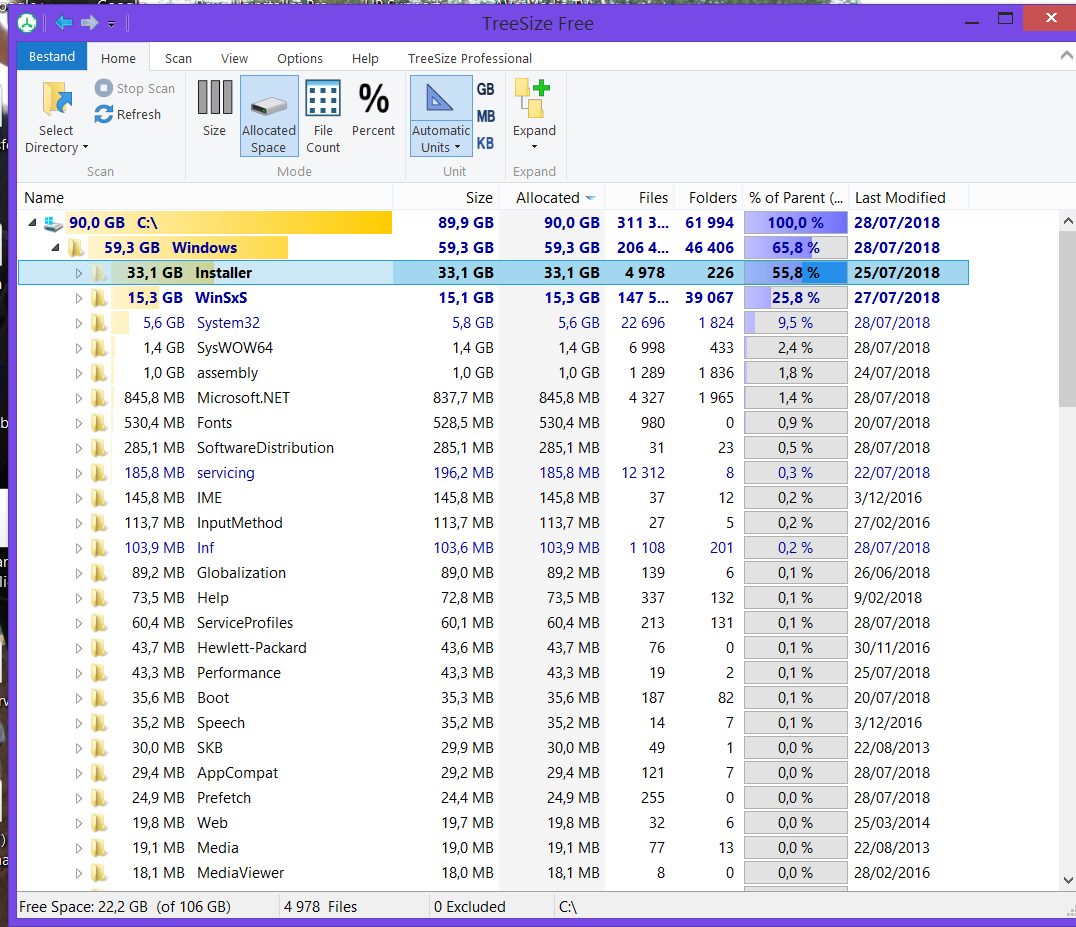
Task: Switch to Percent mode
Action: (x=373, y=108)
